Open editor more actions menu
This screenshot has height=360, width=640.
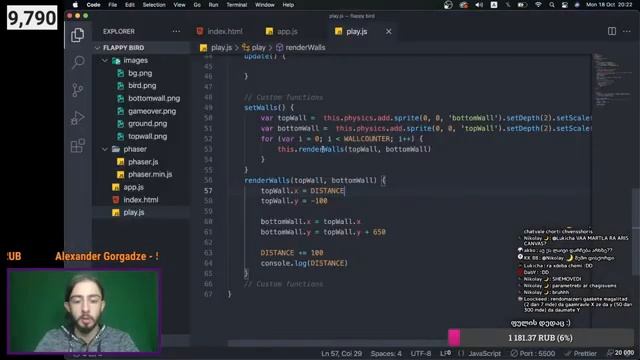pos(627,31)
